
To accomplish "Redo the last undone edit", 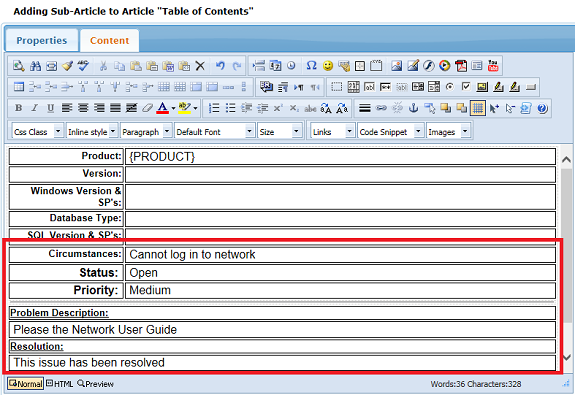I will click(237, 66).
